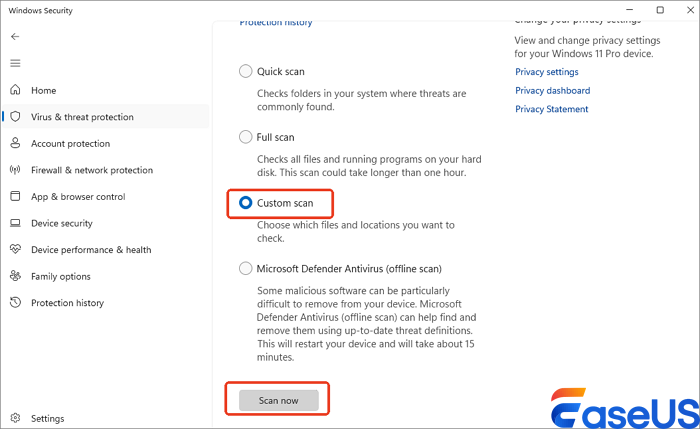Click the Family options people icon

(15, 276)
